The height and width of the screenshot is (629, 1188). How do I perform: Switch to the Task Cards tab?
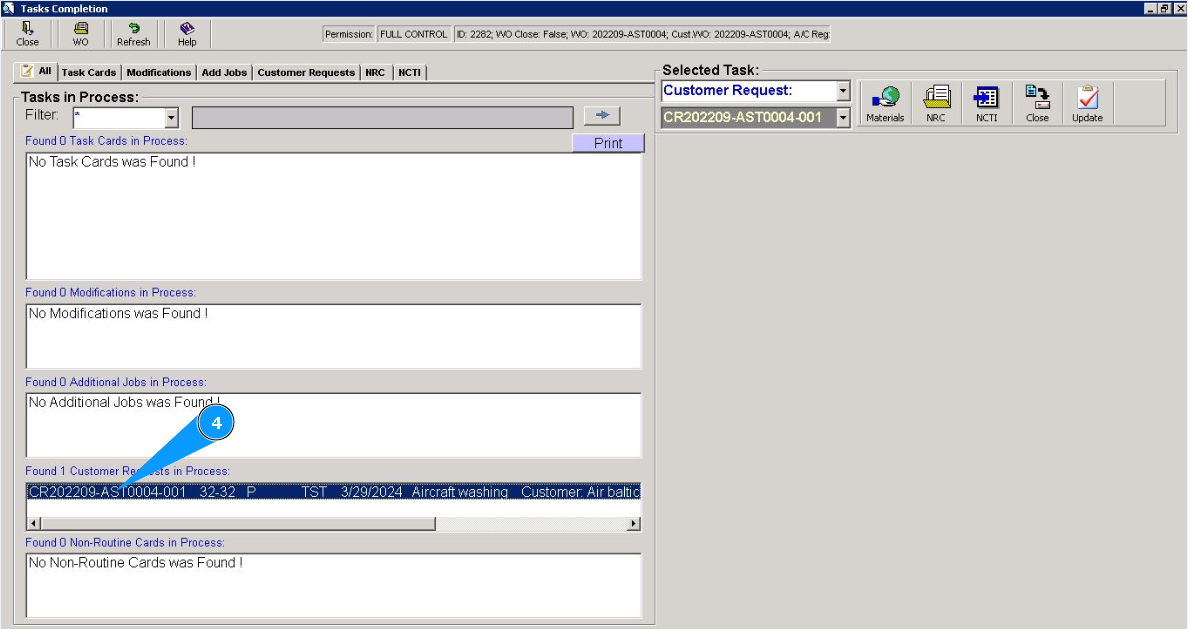point(89,73)
